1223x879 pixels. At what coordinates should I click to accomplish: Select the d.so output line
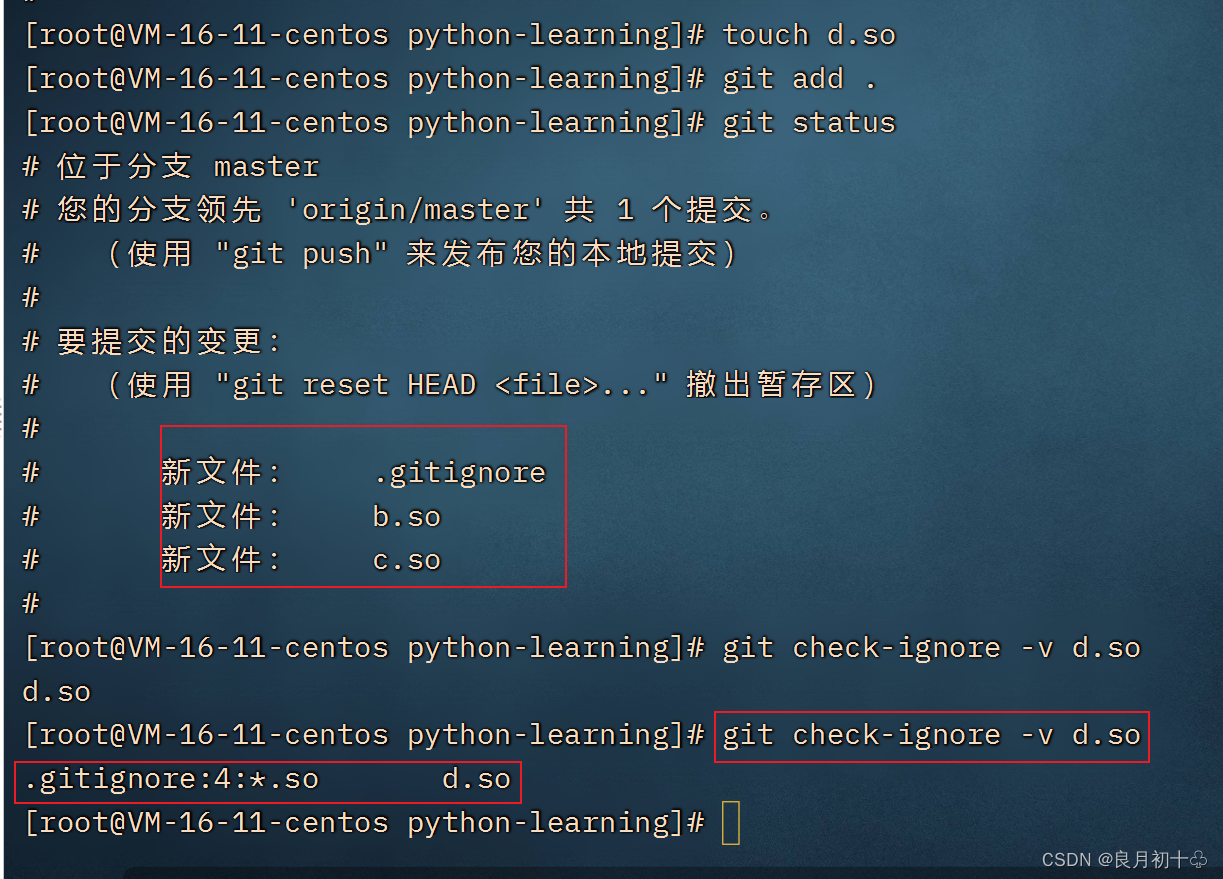click(53, 691)
